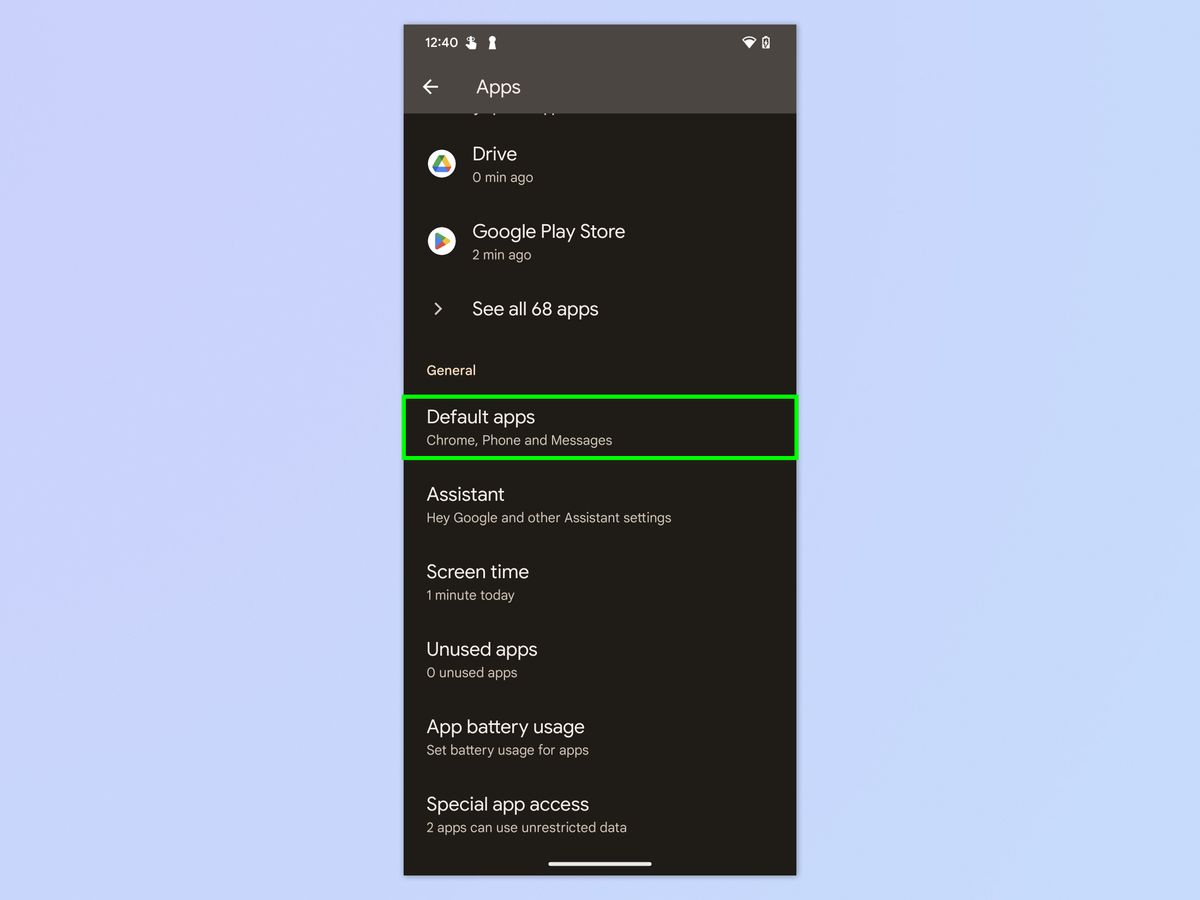
Task: Tap See all 68 apps
Action: click(535, 309)
